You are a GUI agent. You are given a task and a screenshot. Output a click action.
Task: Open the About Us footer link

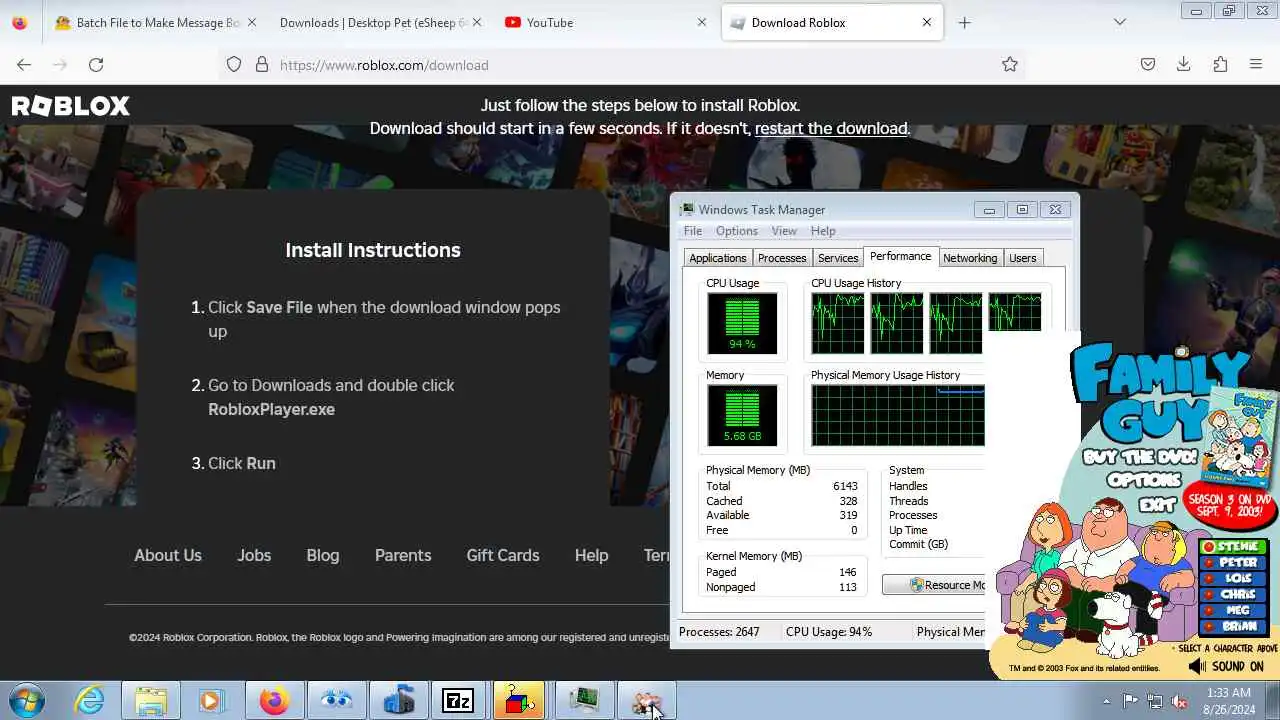pos(168,555)
